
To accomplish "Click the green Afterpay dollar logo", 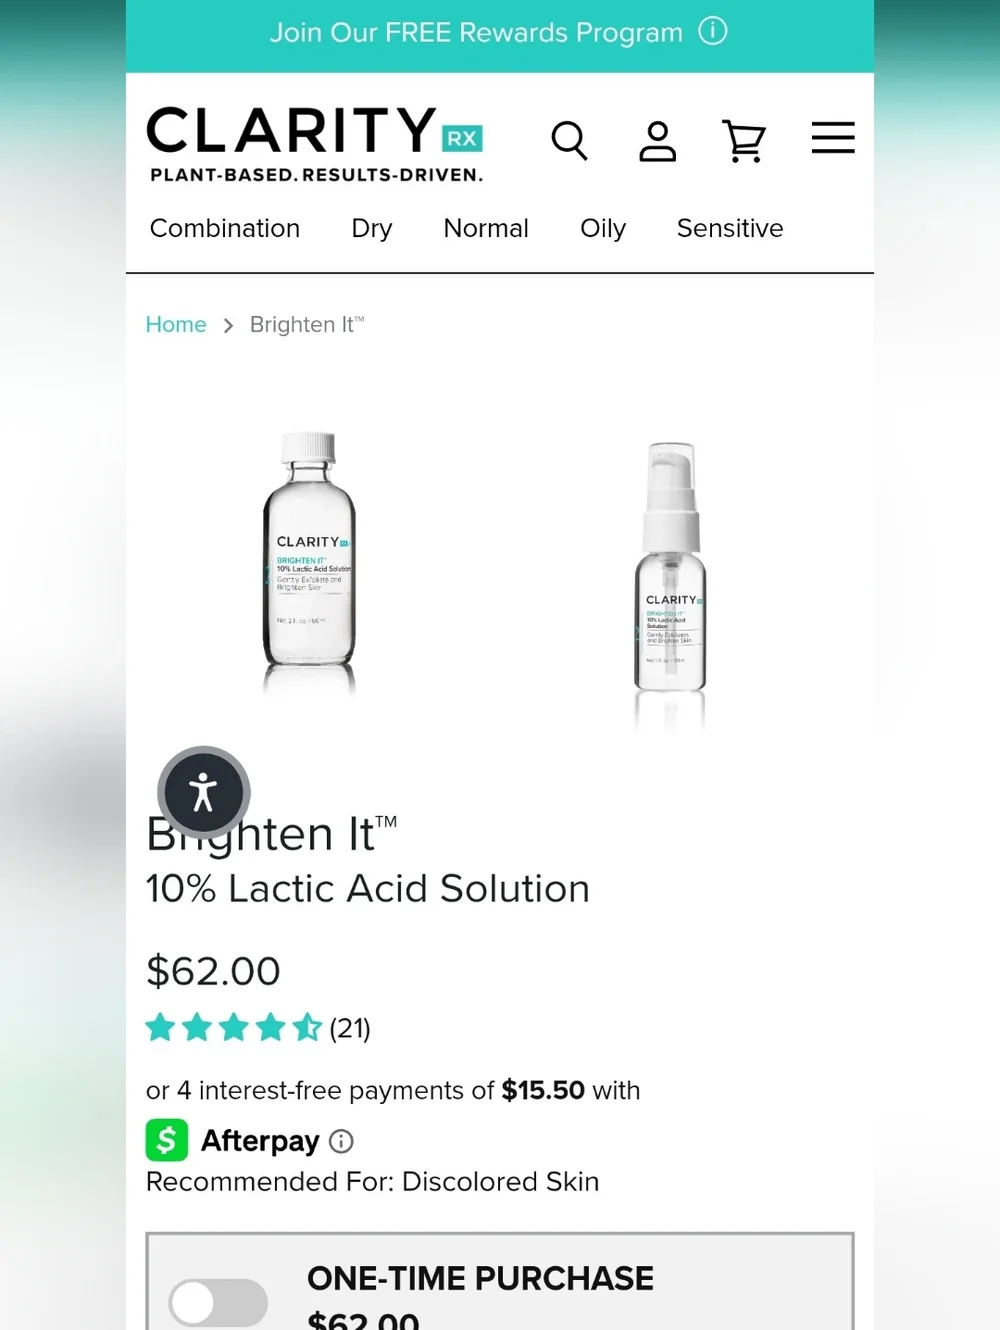I will click(x=167, y=1140).
